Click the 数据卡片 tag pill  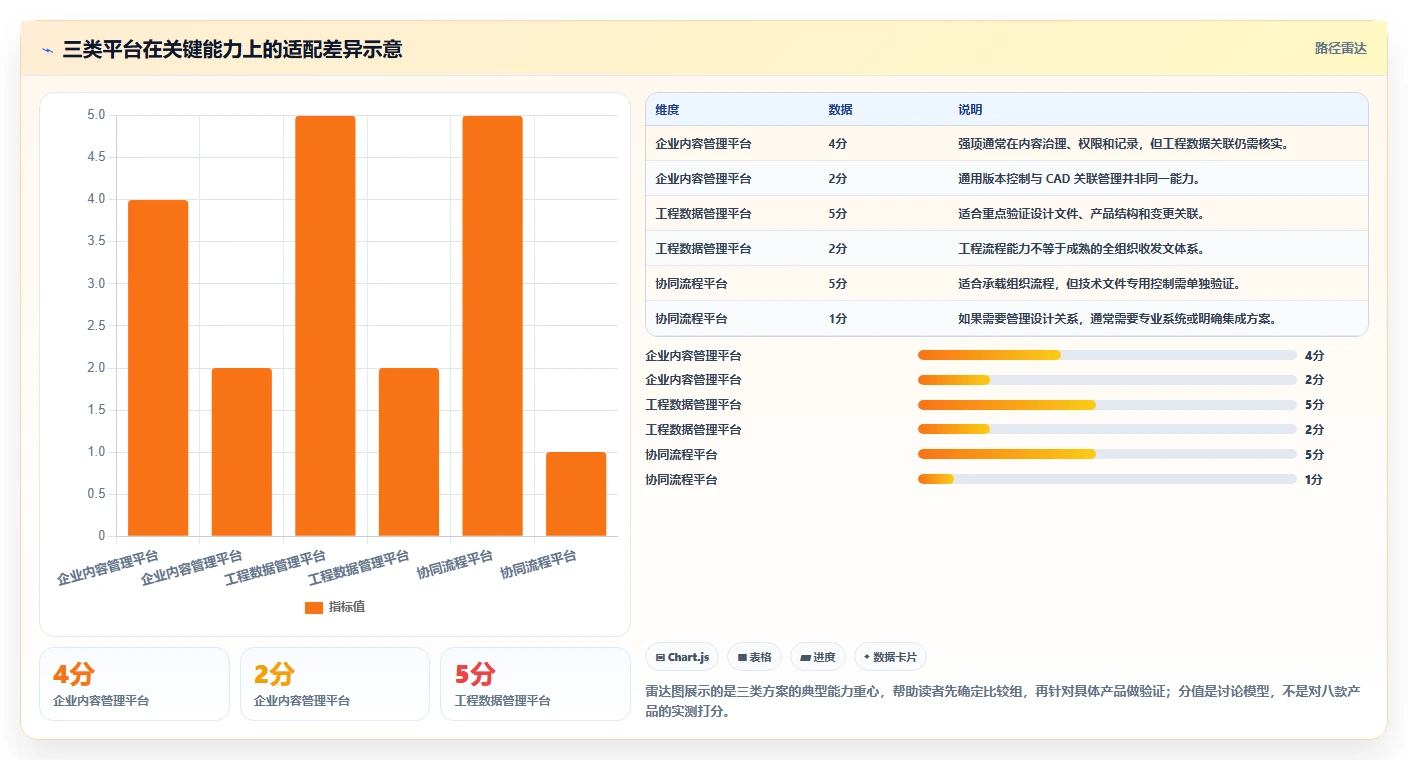point(890,657)
